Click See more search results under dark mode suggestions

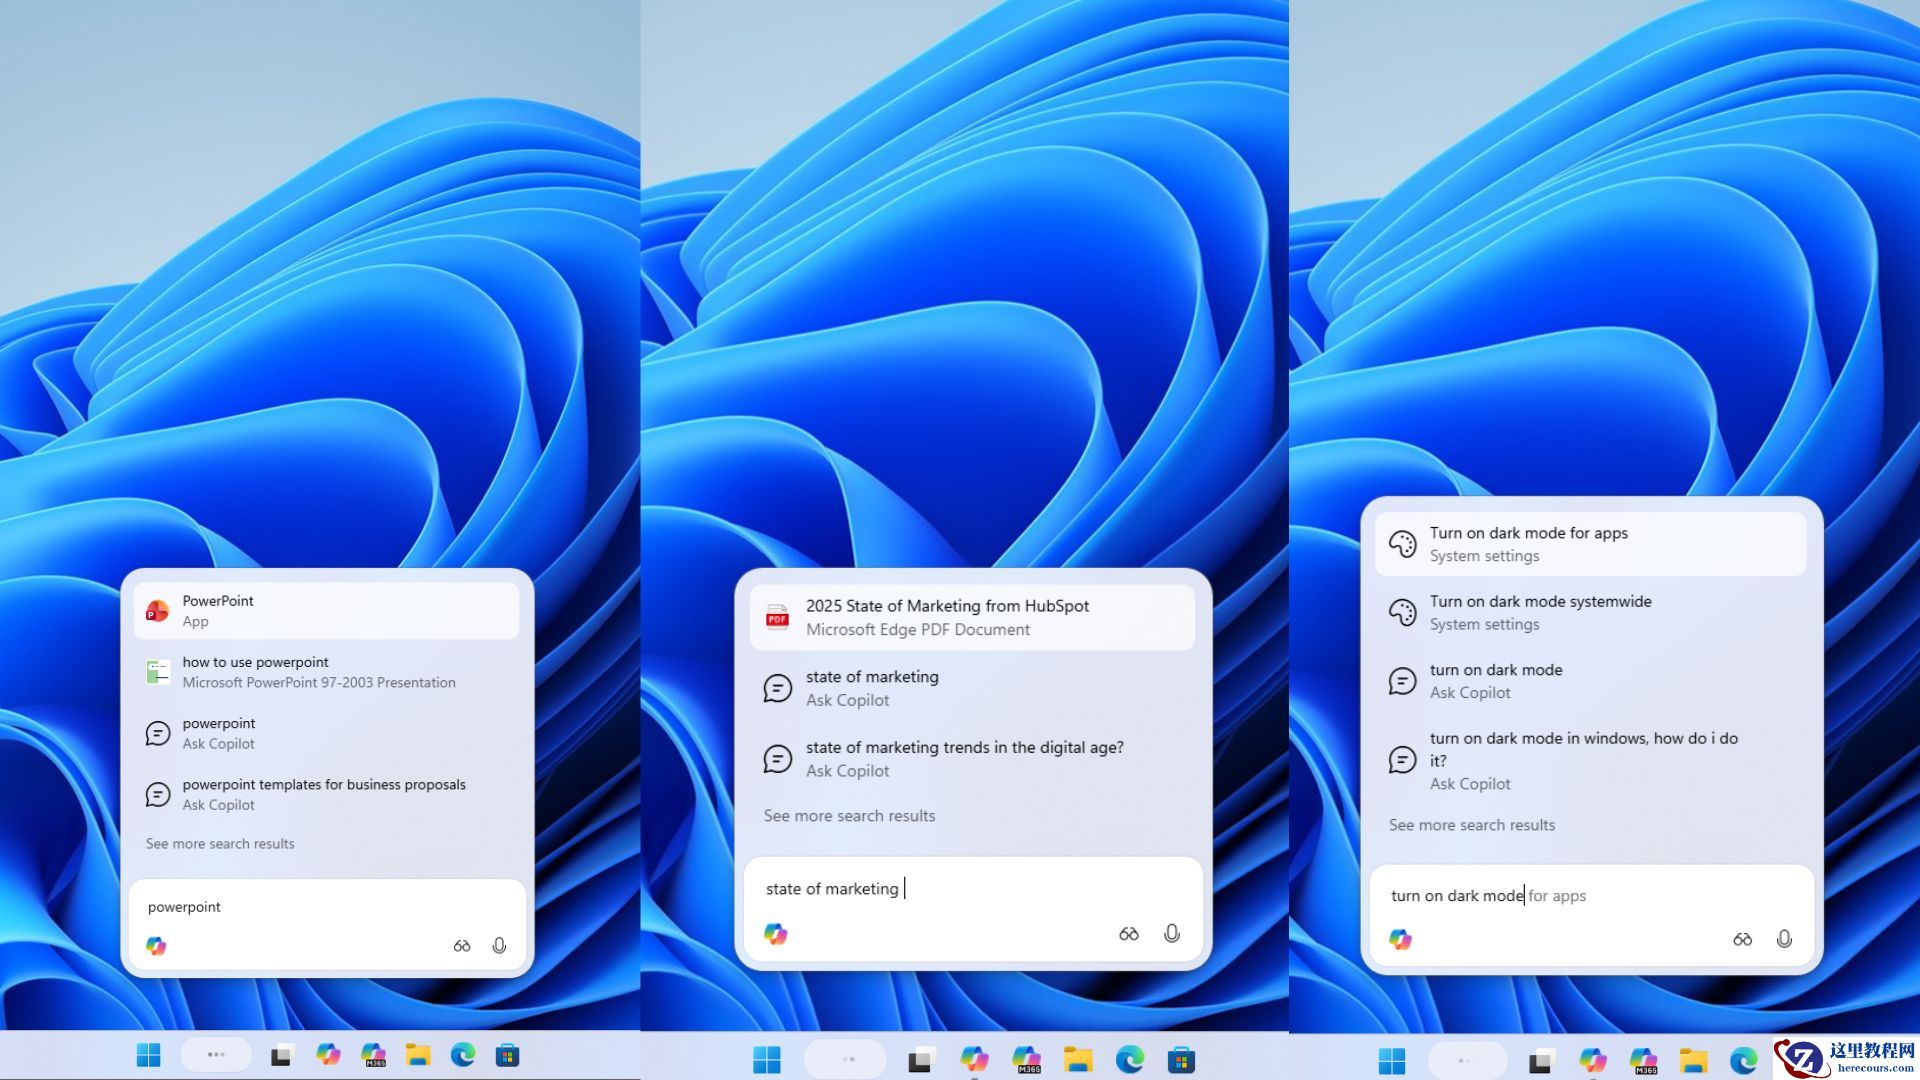(x=1472, y=824)
